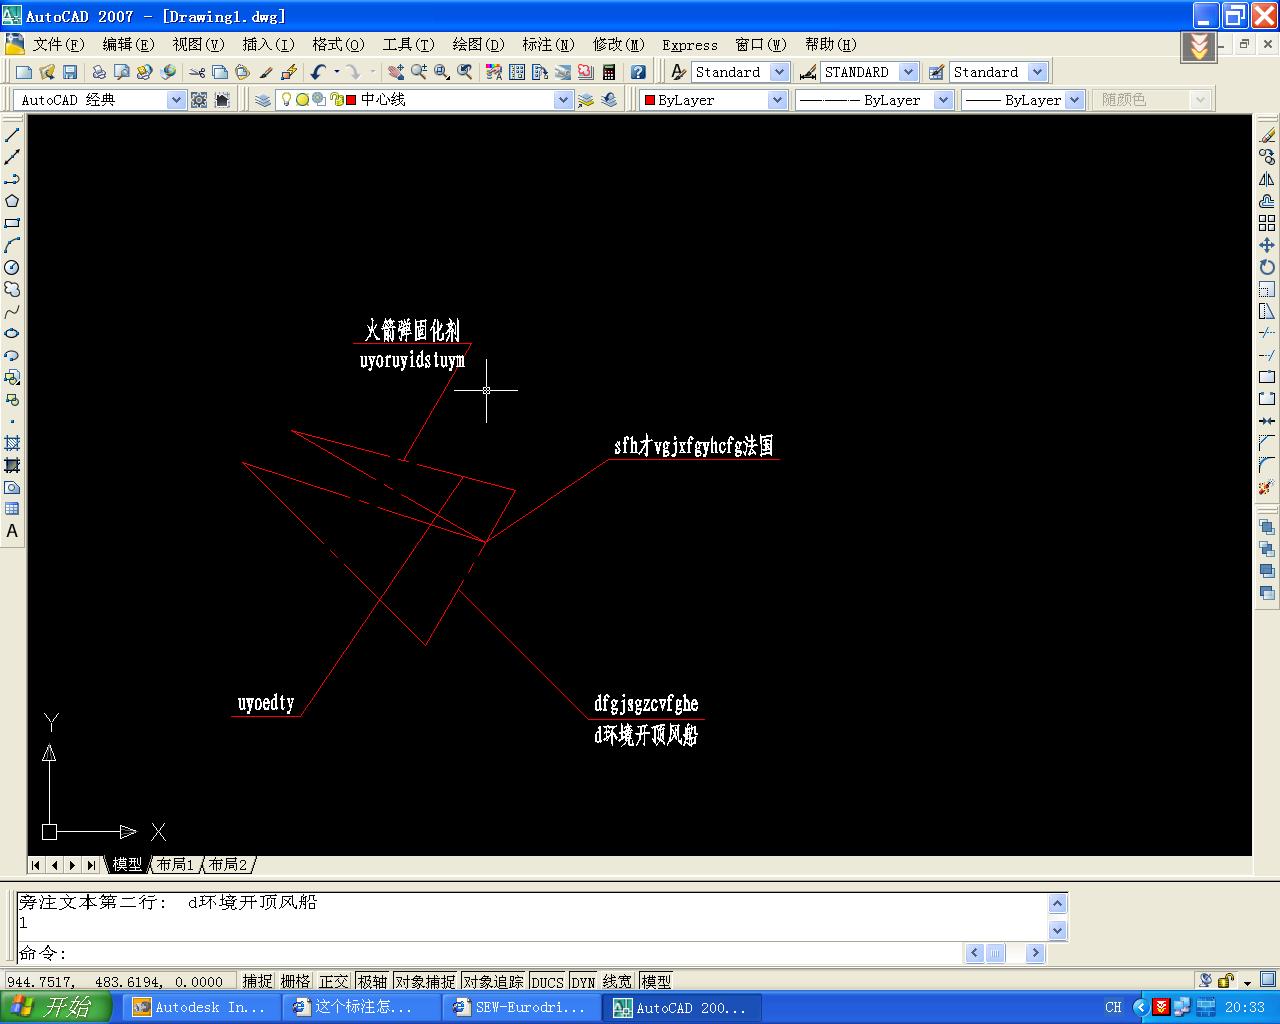The width and height of the screenshot is (1280, 1024).
Task: Open Plot Preview icon
Action: pyautogui.click(x=121, y=72)
